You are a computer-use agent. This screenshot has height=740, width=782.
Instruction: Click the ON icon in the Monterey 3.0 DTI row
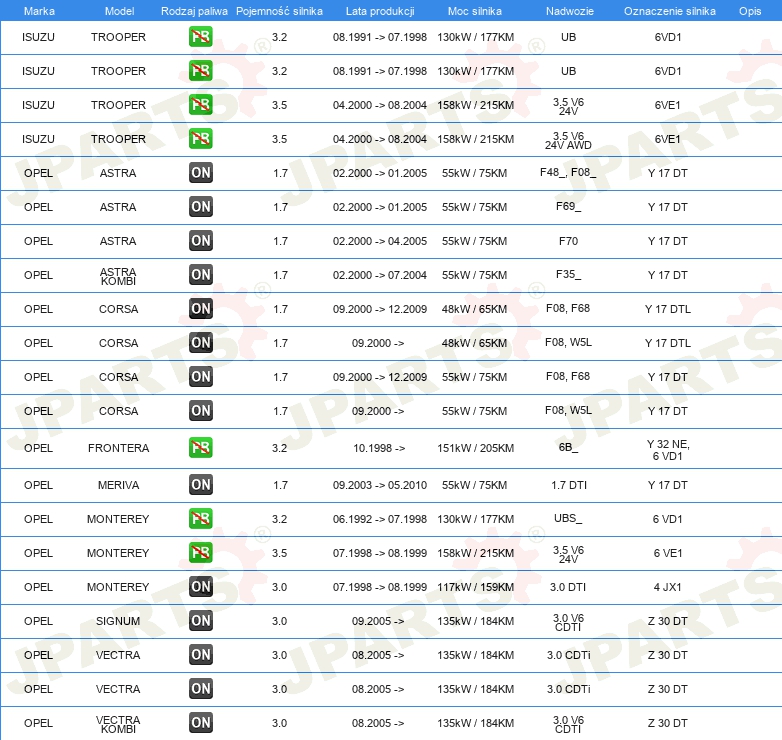coord(200,586)
